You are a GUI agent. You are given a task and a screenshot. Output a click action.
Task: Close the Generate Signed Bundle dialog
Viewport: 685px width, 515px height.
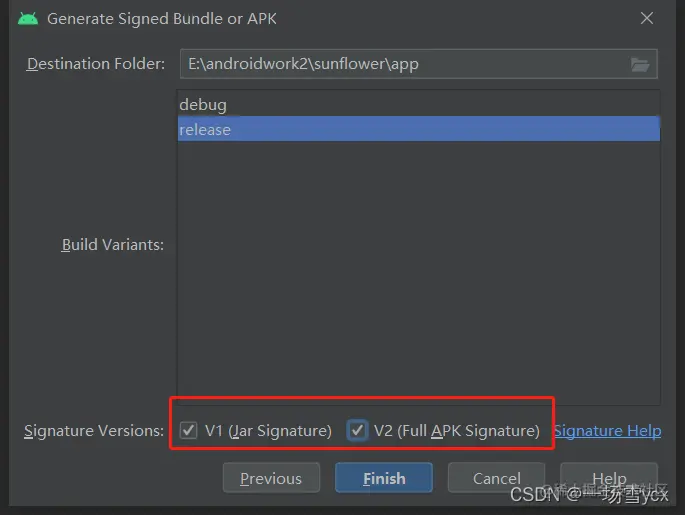tap(647, 18)
